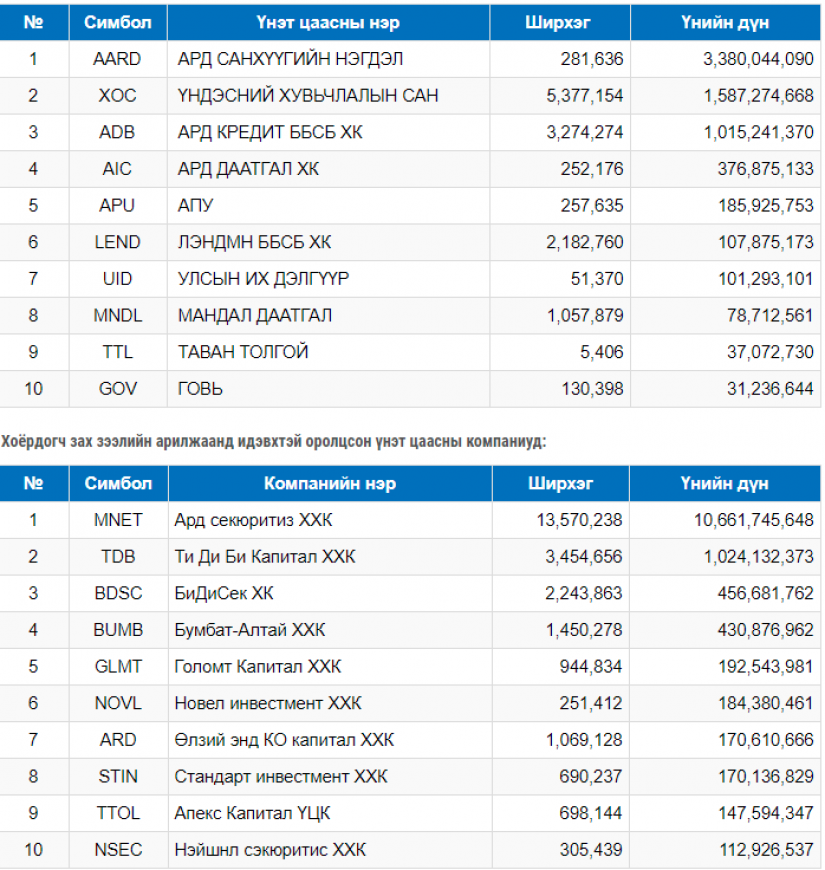825x870 pixels.
Task: Select the GLMT symbol cell
Action: click(118, 666)
